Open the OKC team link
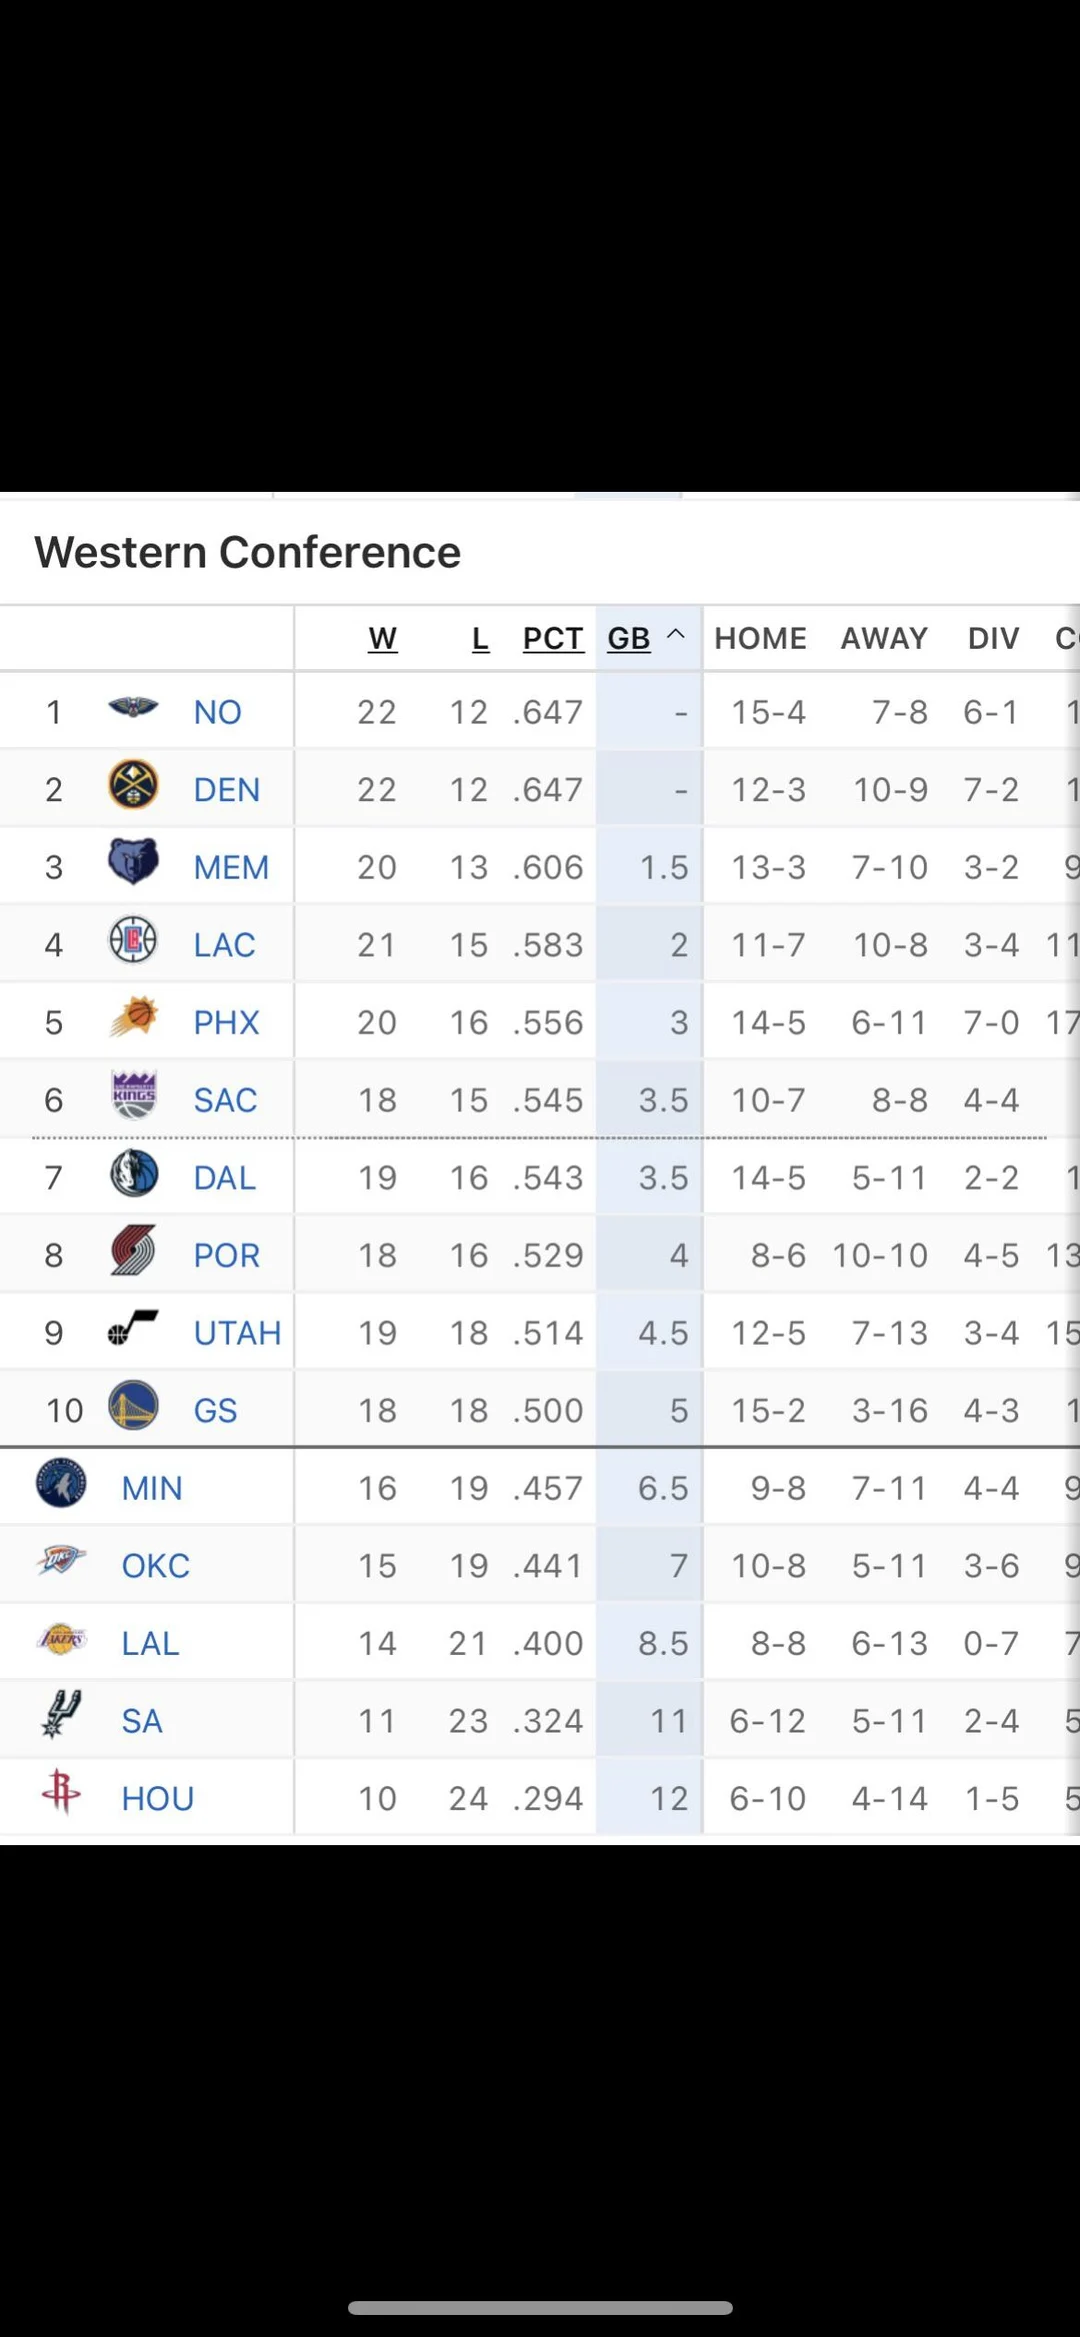The width and height of the screenshot is (1080, 2337). click(x=155, y=1566)
